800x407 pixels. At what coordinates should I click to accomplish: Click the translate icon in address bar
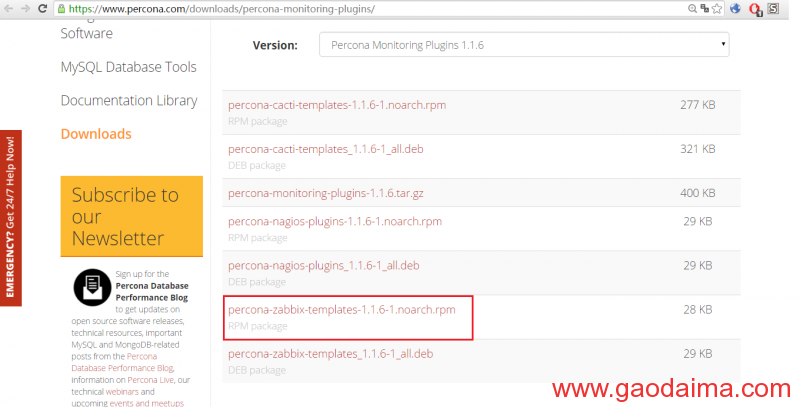(705, 8)
